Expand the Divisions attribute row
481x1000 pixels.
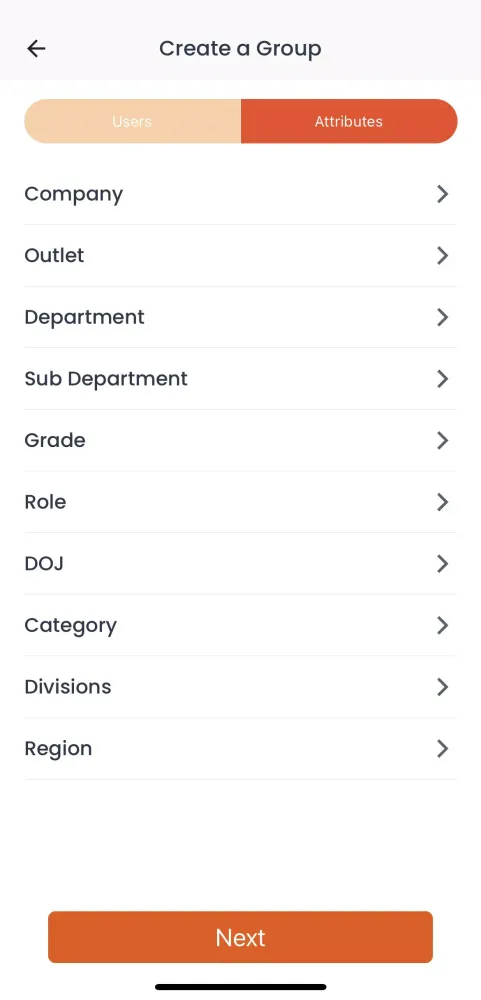tap(240, 687)
